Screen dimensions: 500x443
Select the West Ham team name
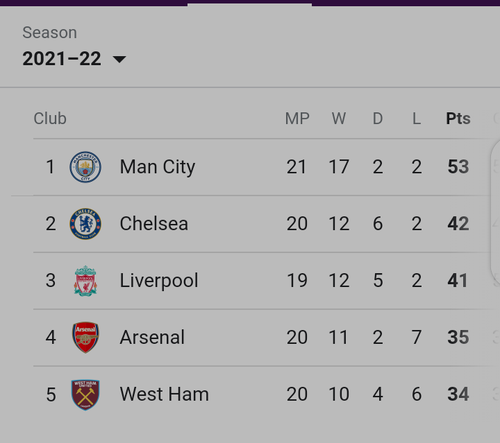pyautogui.click(x=164, y=394)
